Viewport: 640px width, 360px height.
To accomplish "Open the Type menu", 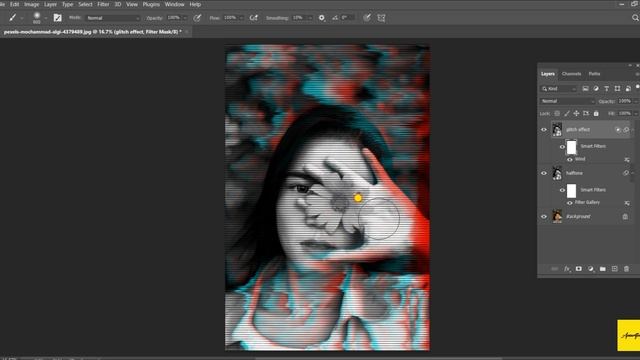I will (x=68, y=4).
